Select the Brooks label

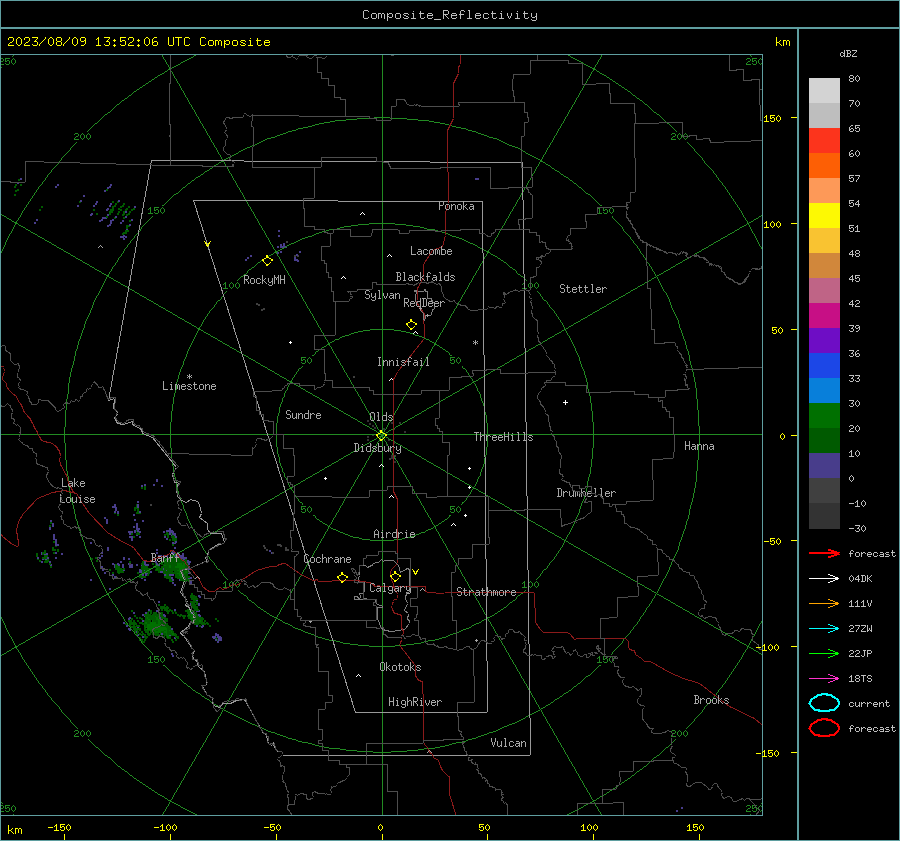pos(711,700)
